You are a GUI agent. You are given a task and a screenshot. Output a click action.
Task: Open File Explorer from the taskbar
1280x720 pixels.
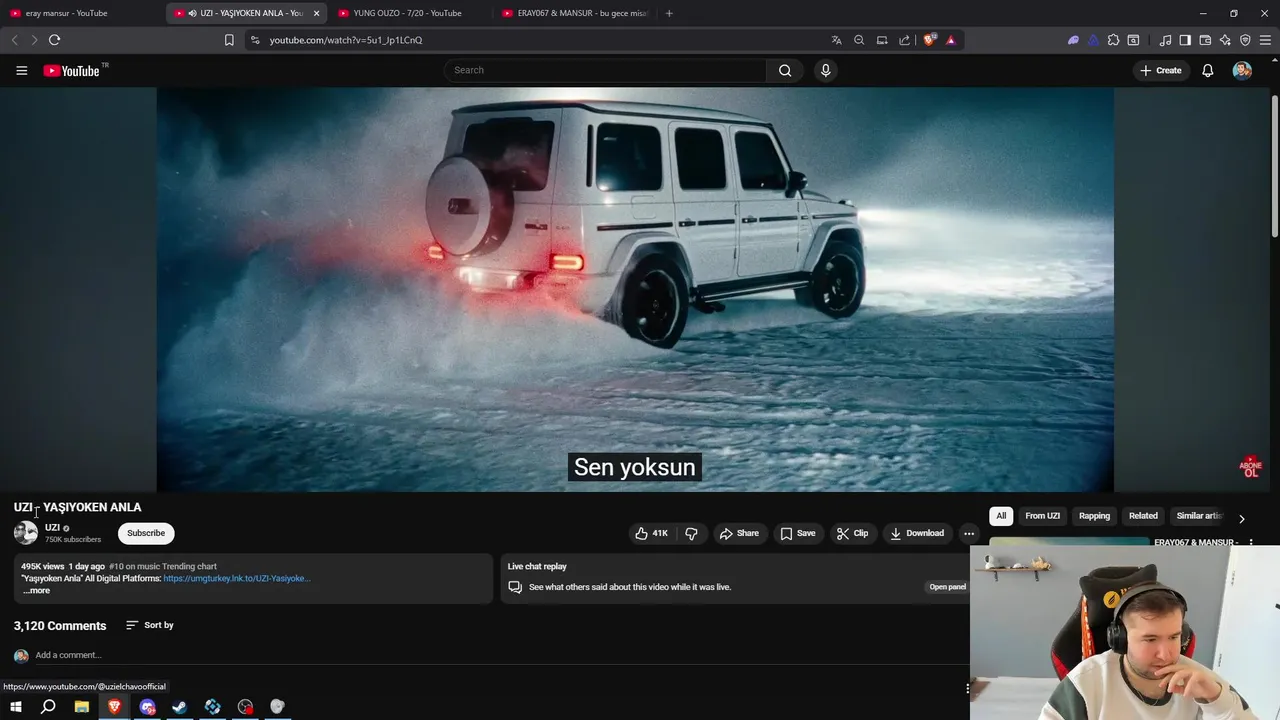(x=81, y=707)
